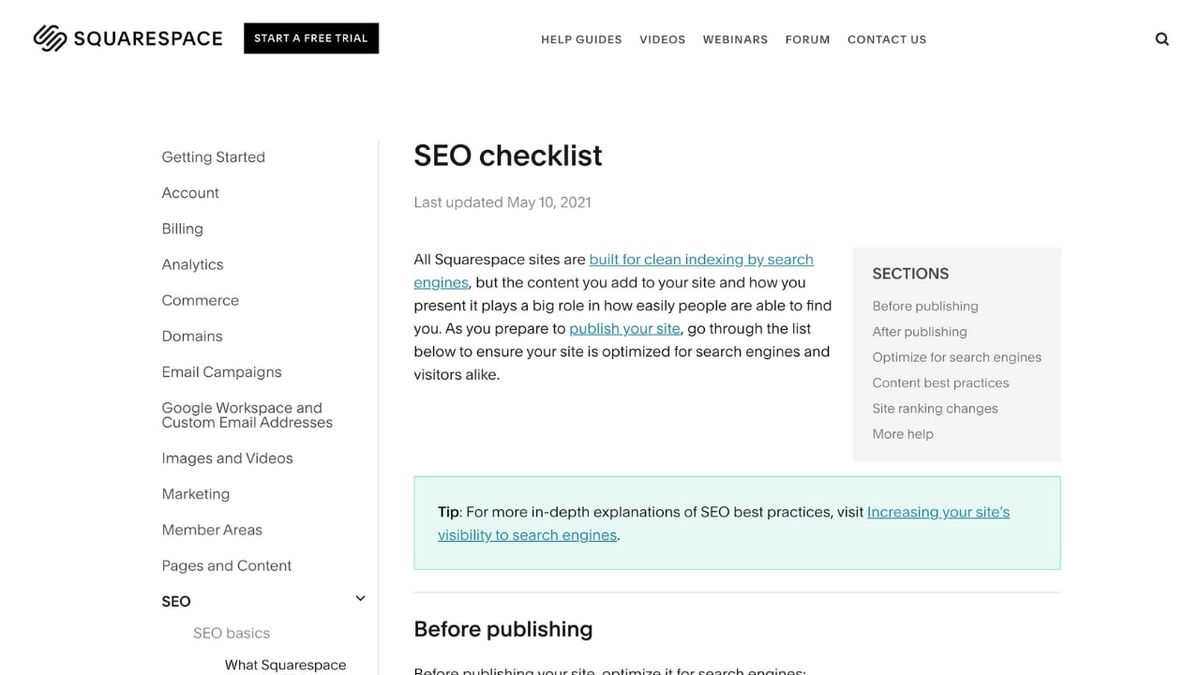Click the START A FREE TRIAL button
The height and width of the screenshot is (675, 1200).
[311, 36]
